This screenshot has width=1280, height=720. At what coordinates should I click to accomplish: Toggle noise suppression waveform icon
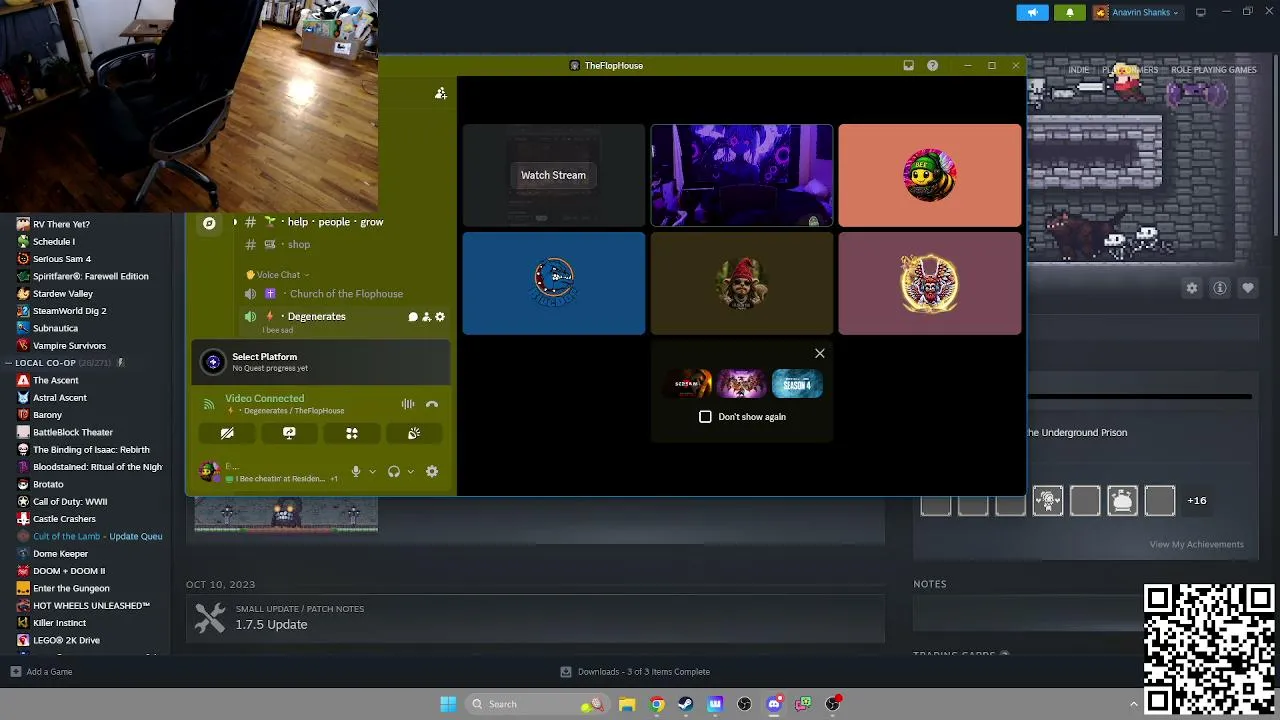coord(408,404)
